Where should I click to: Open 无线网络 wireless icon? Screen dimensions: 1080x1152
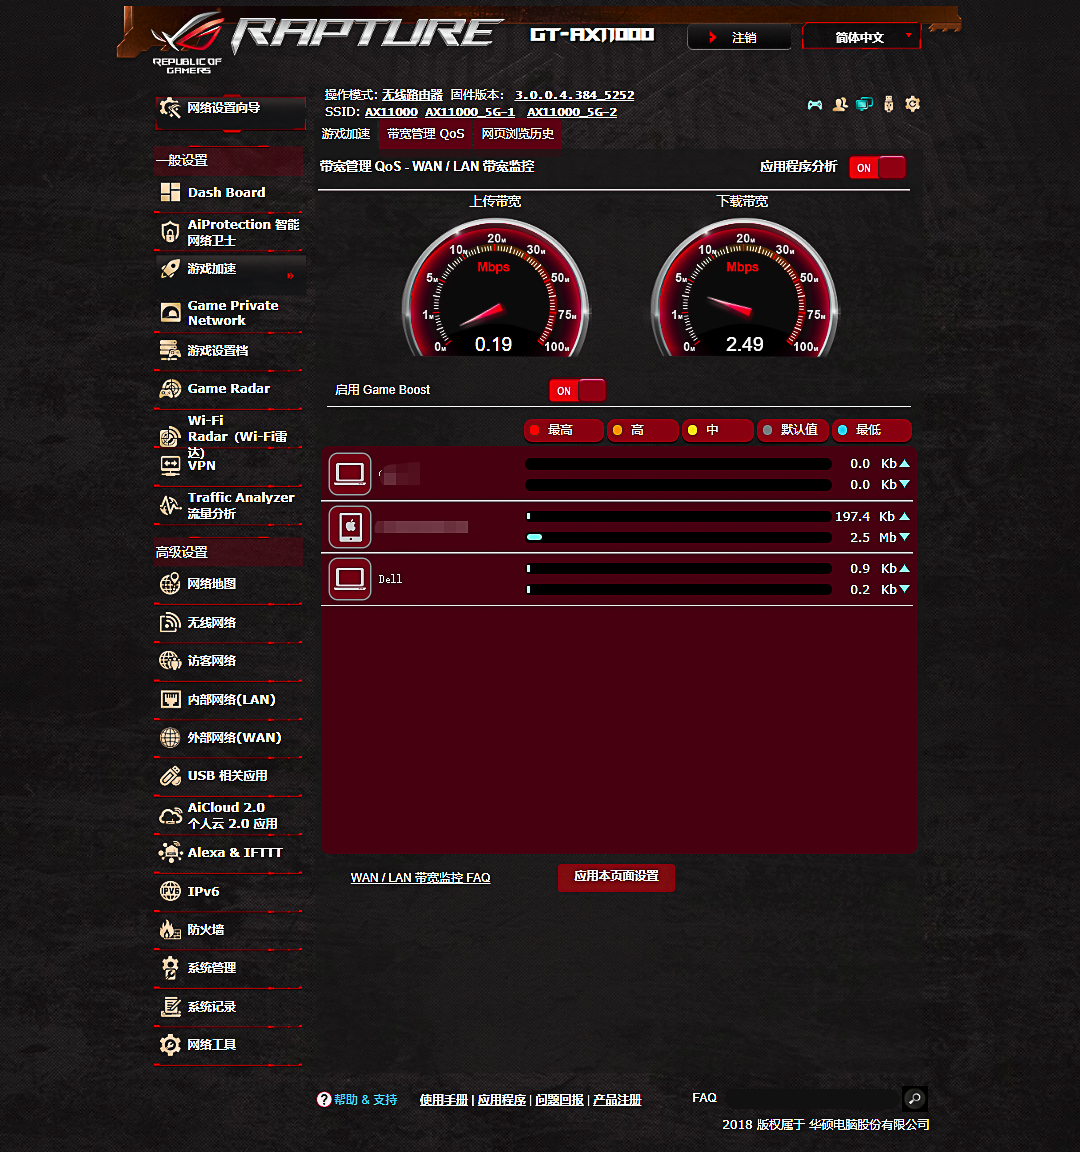(x=170, y=622)
